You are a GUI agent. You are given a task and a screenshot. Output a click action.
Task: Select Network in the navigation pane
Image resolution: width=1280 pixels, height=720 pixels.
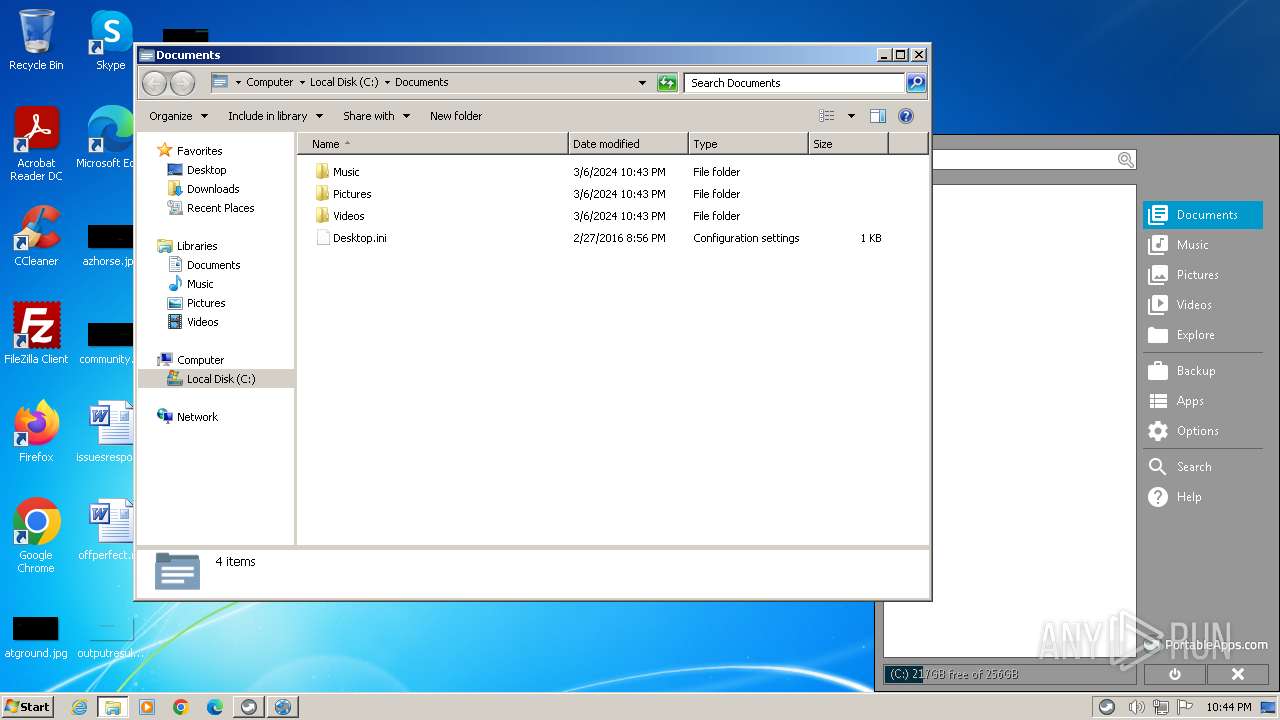pos(197,417)
